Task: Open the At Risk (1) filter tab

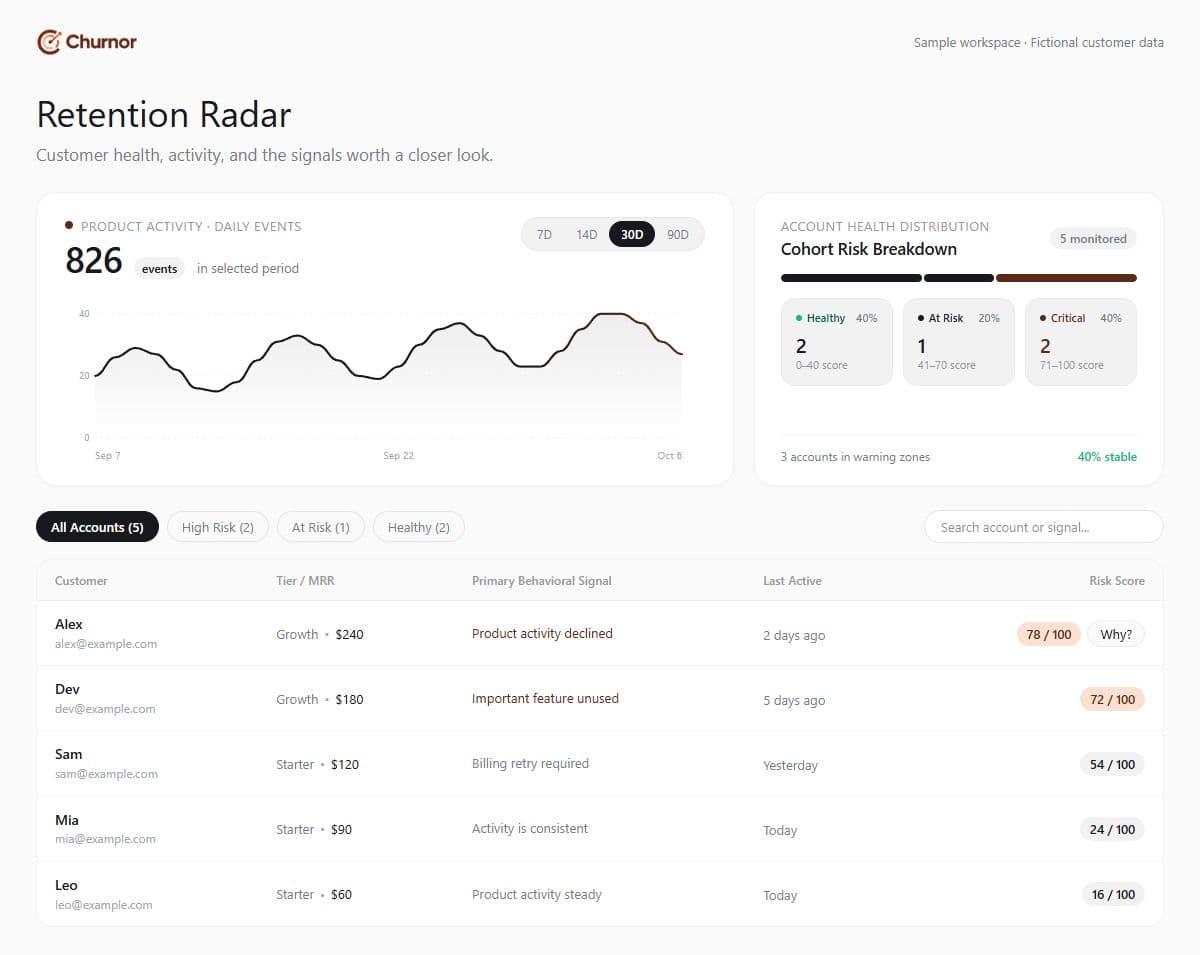Action: tap(321, 527)
